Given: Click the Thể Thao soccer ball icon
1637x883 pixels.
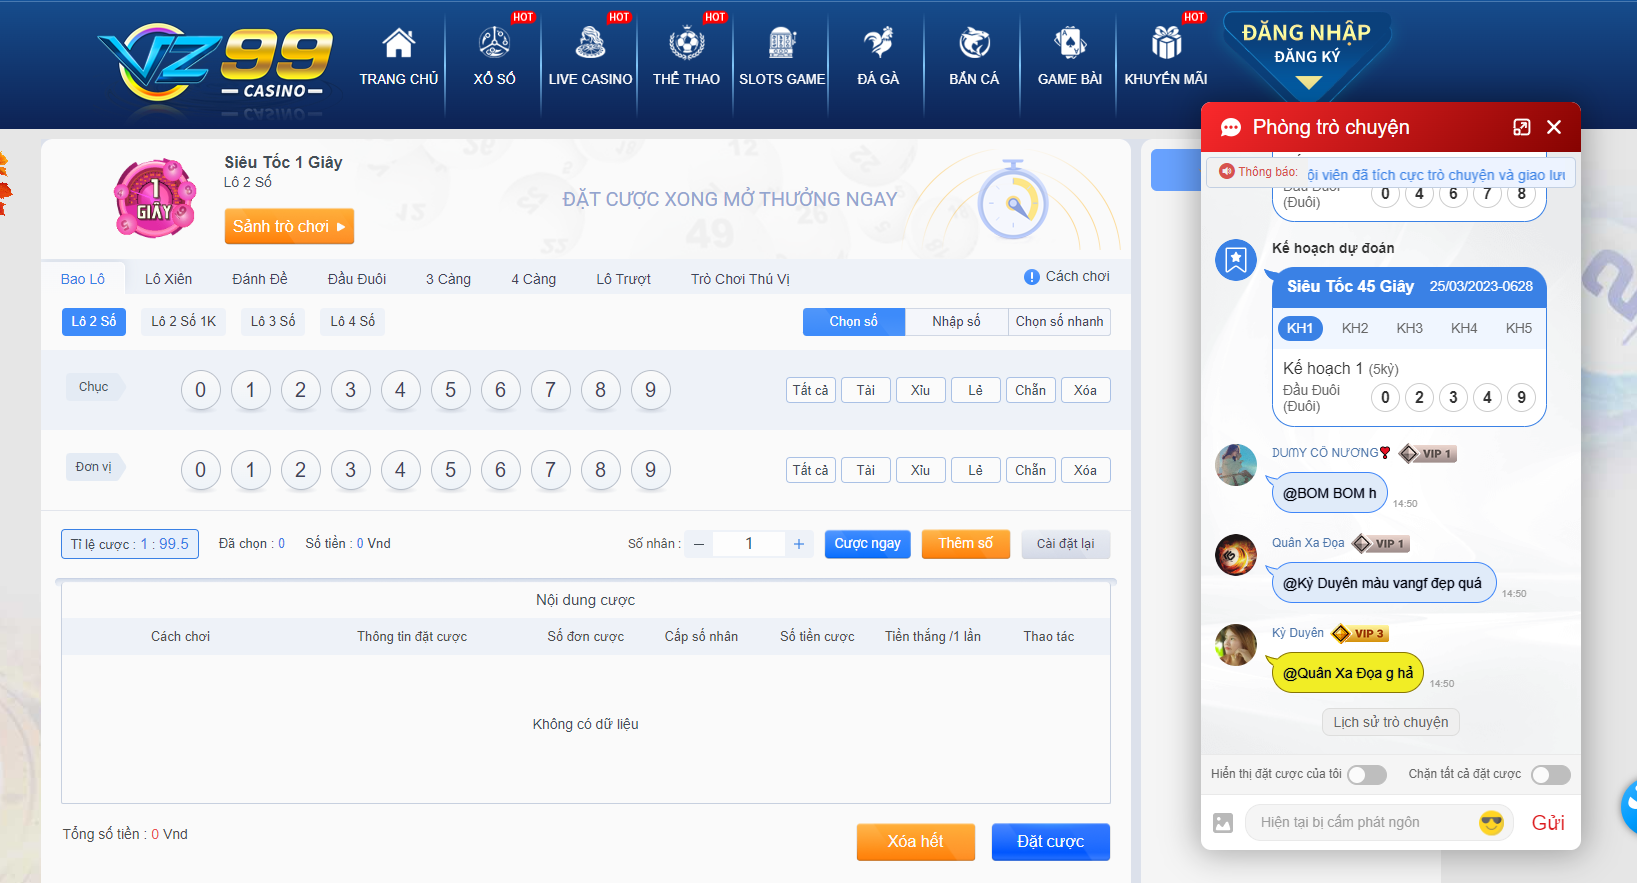Looking at the screenshot, I should point(686,43).
